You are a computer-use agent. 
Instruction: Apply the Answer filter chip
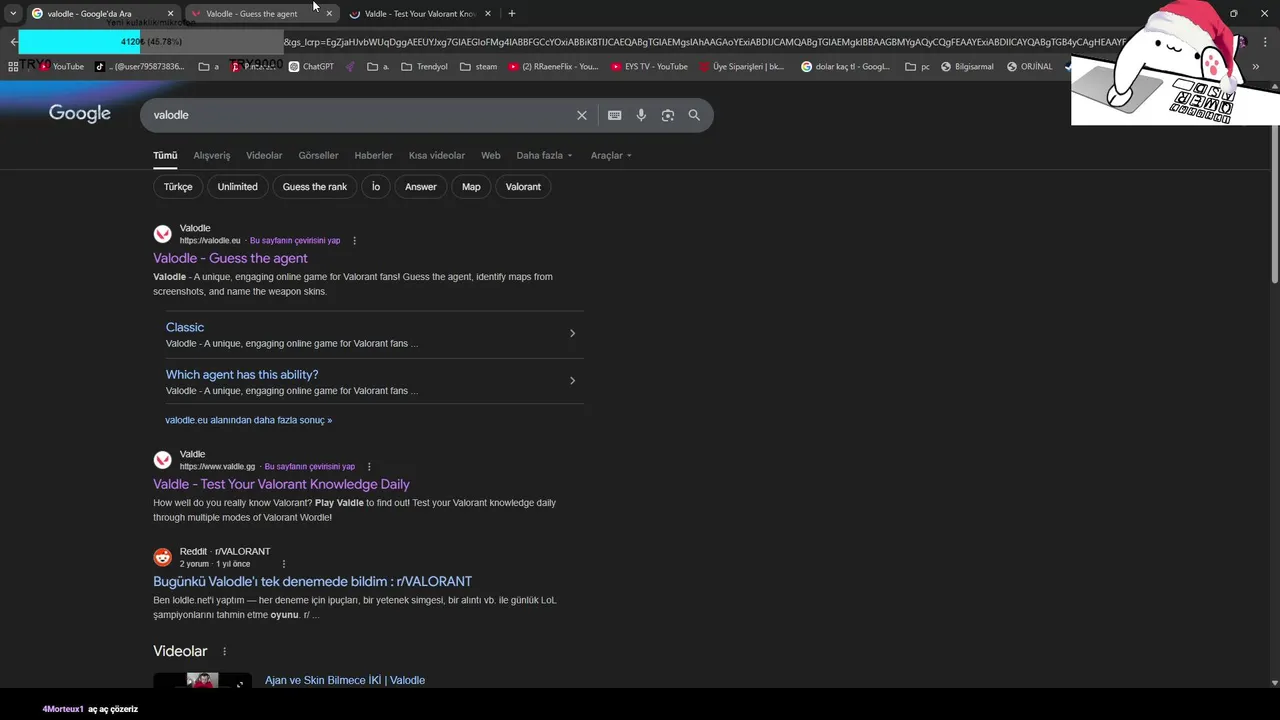[421, 187]
